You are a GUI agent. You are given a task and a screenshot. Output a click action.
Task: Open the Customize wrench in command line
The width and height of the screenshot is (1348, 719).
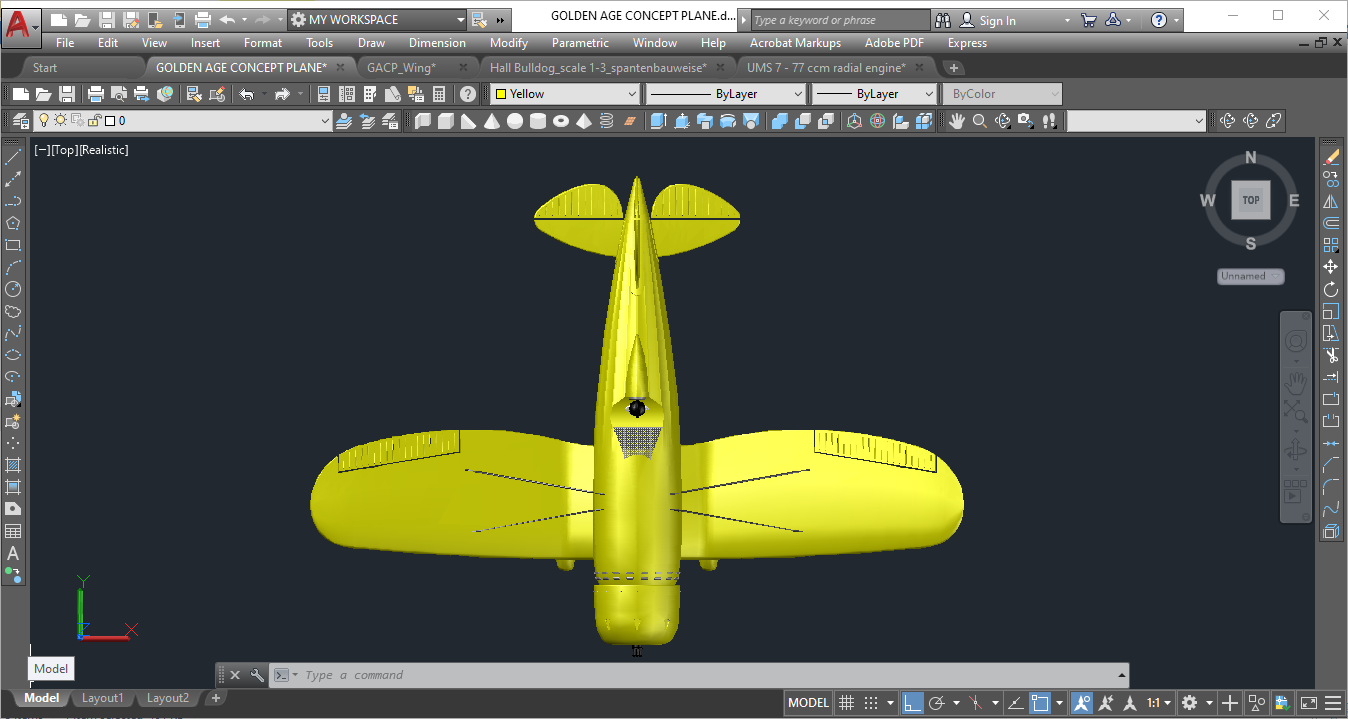257,675
